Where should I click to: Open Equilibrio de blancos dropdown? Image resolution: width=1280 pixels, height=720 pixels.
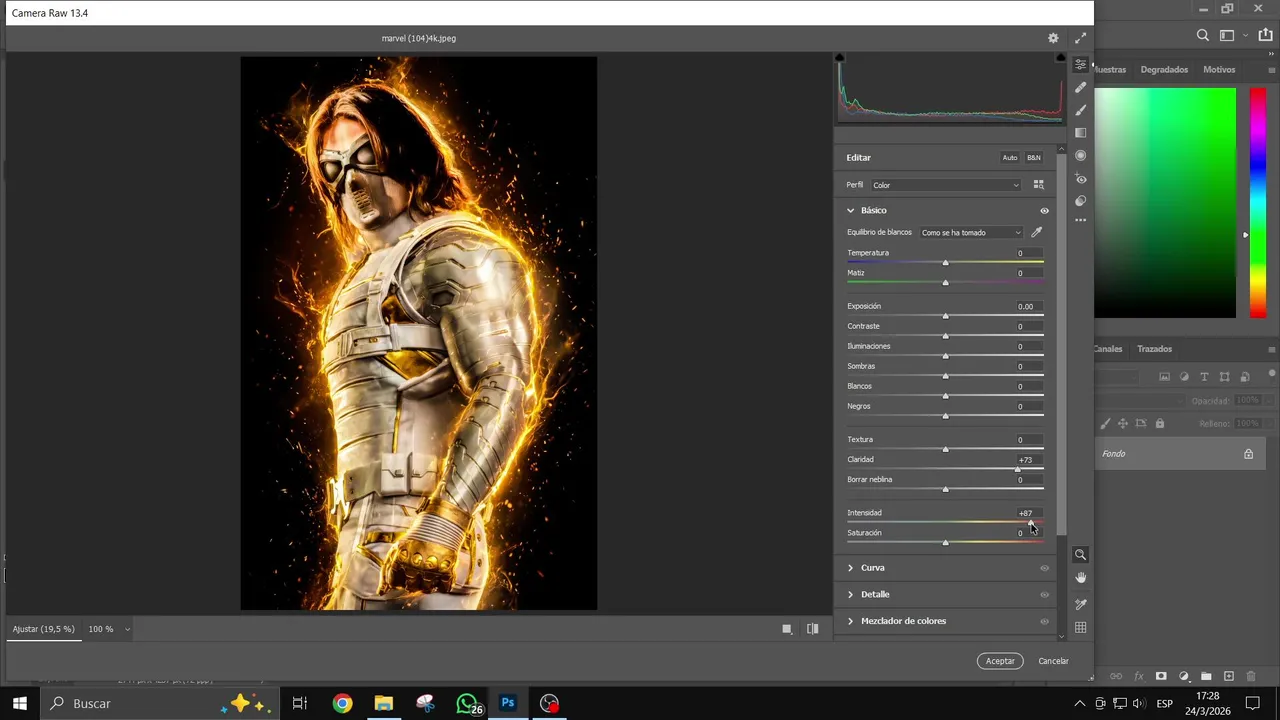pos(971,233)
